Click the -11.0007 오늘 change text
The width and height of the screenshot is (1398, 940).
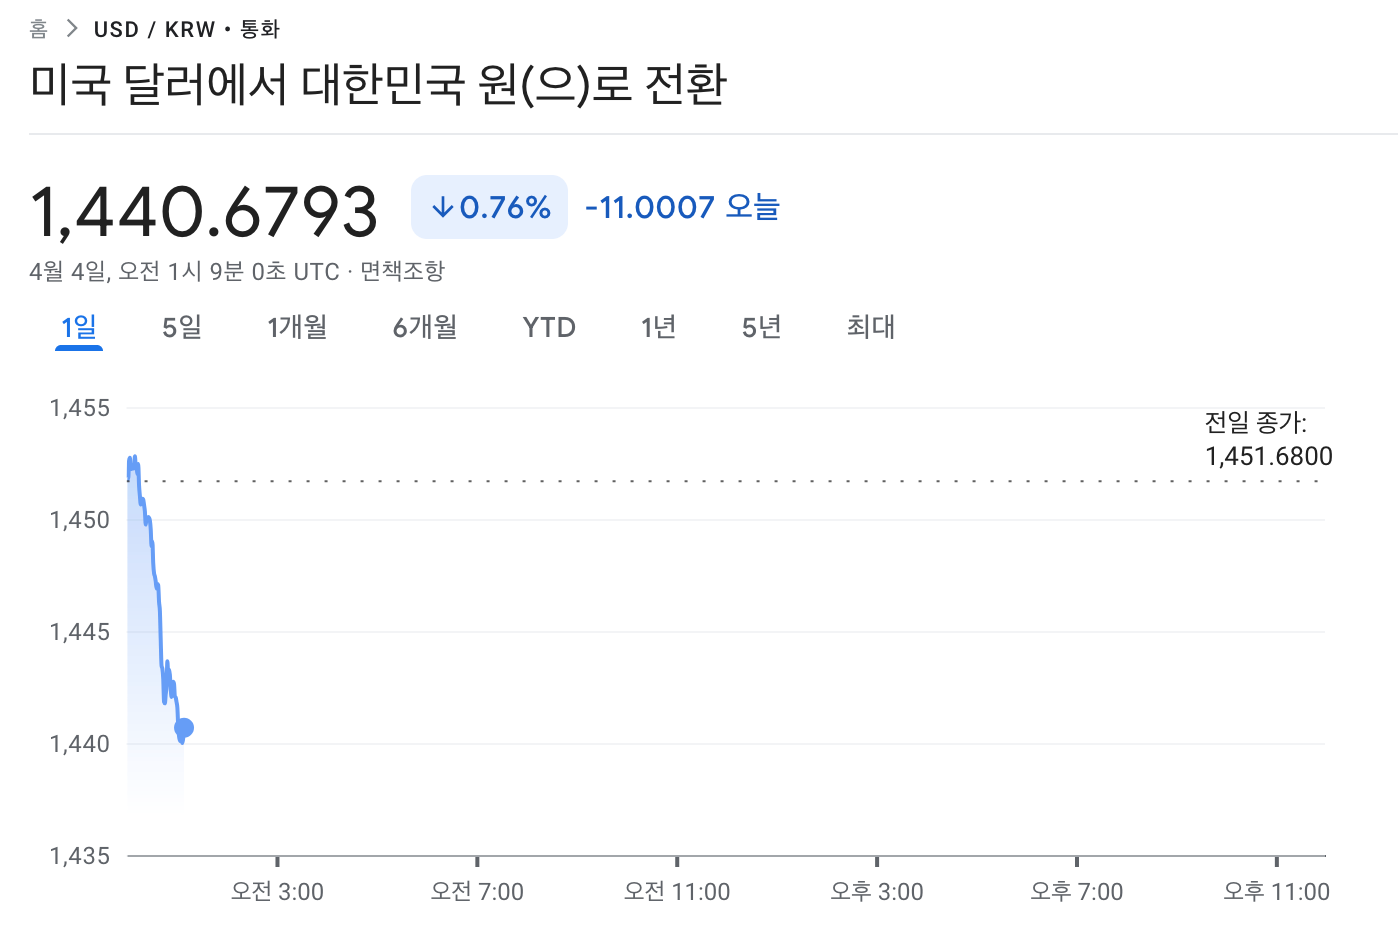682,207
